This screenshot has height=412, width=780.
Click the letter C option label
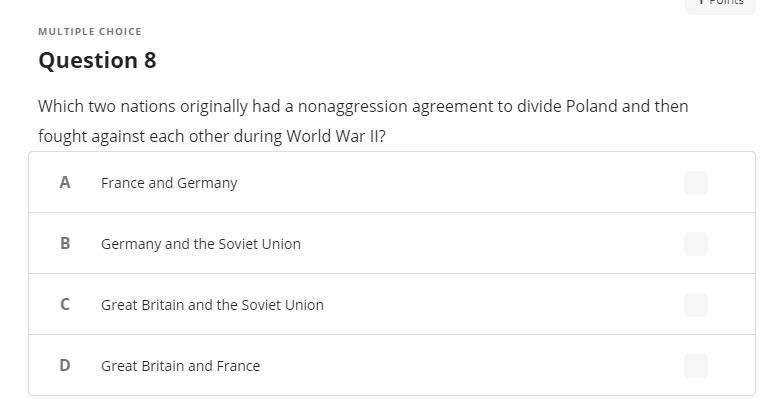coord(65,305)
